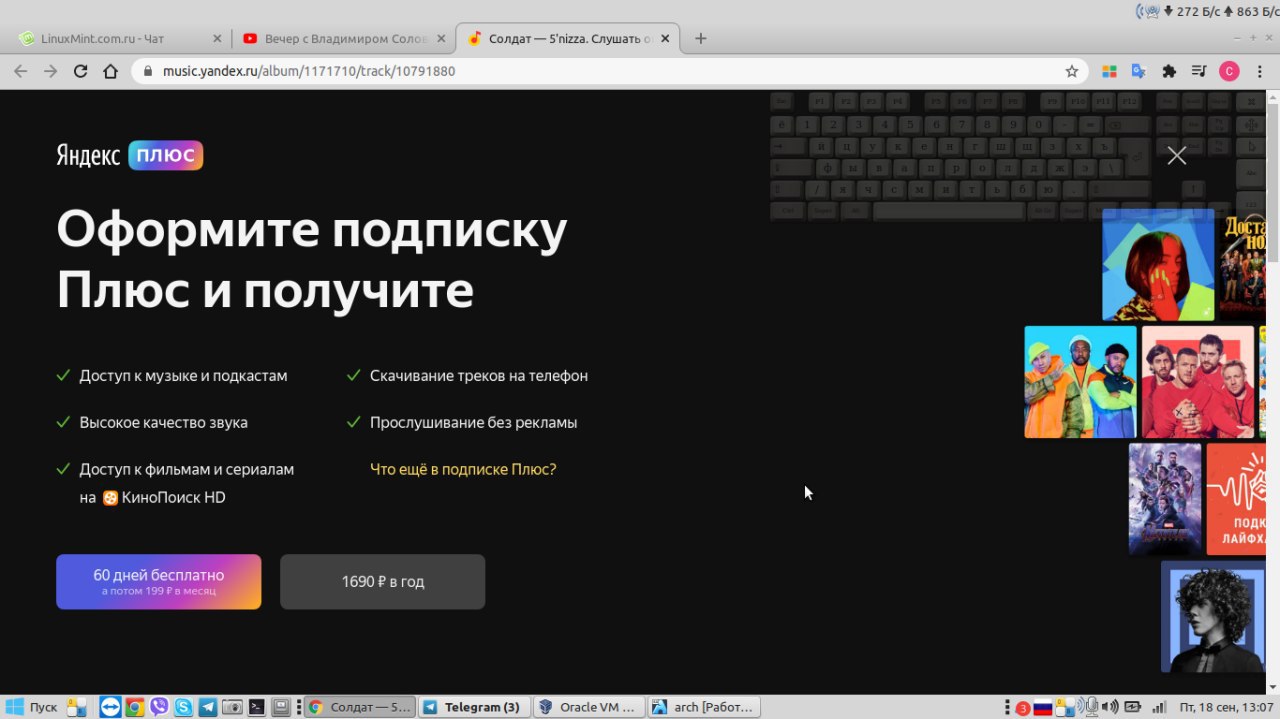
Task: Click the Yandex Plus logo
Action: (x=130, y=155)
